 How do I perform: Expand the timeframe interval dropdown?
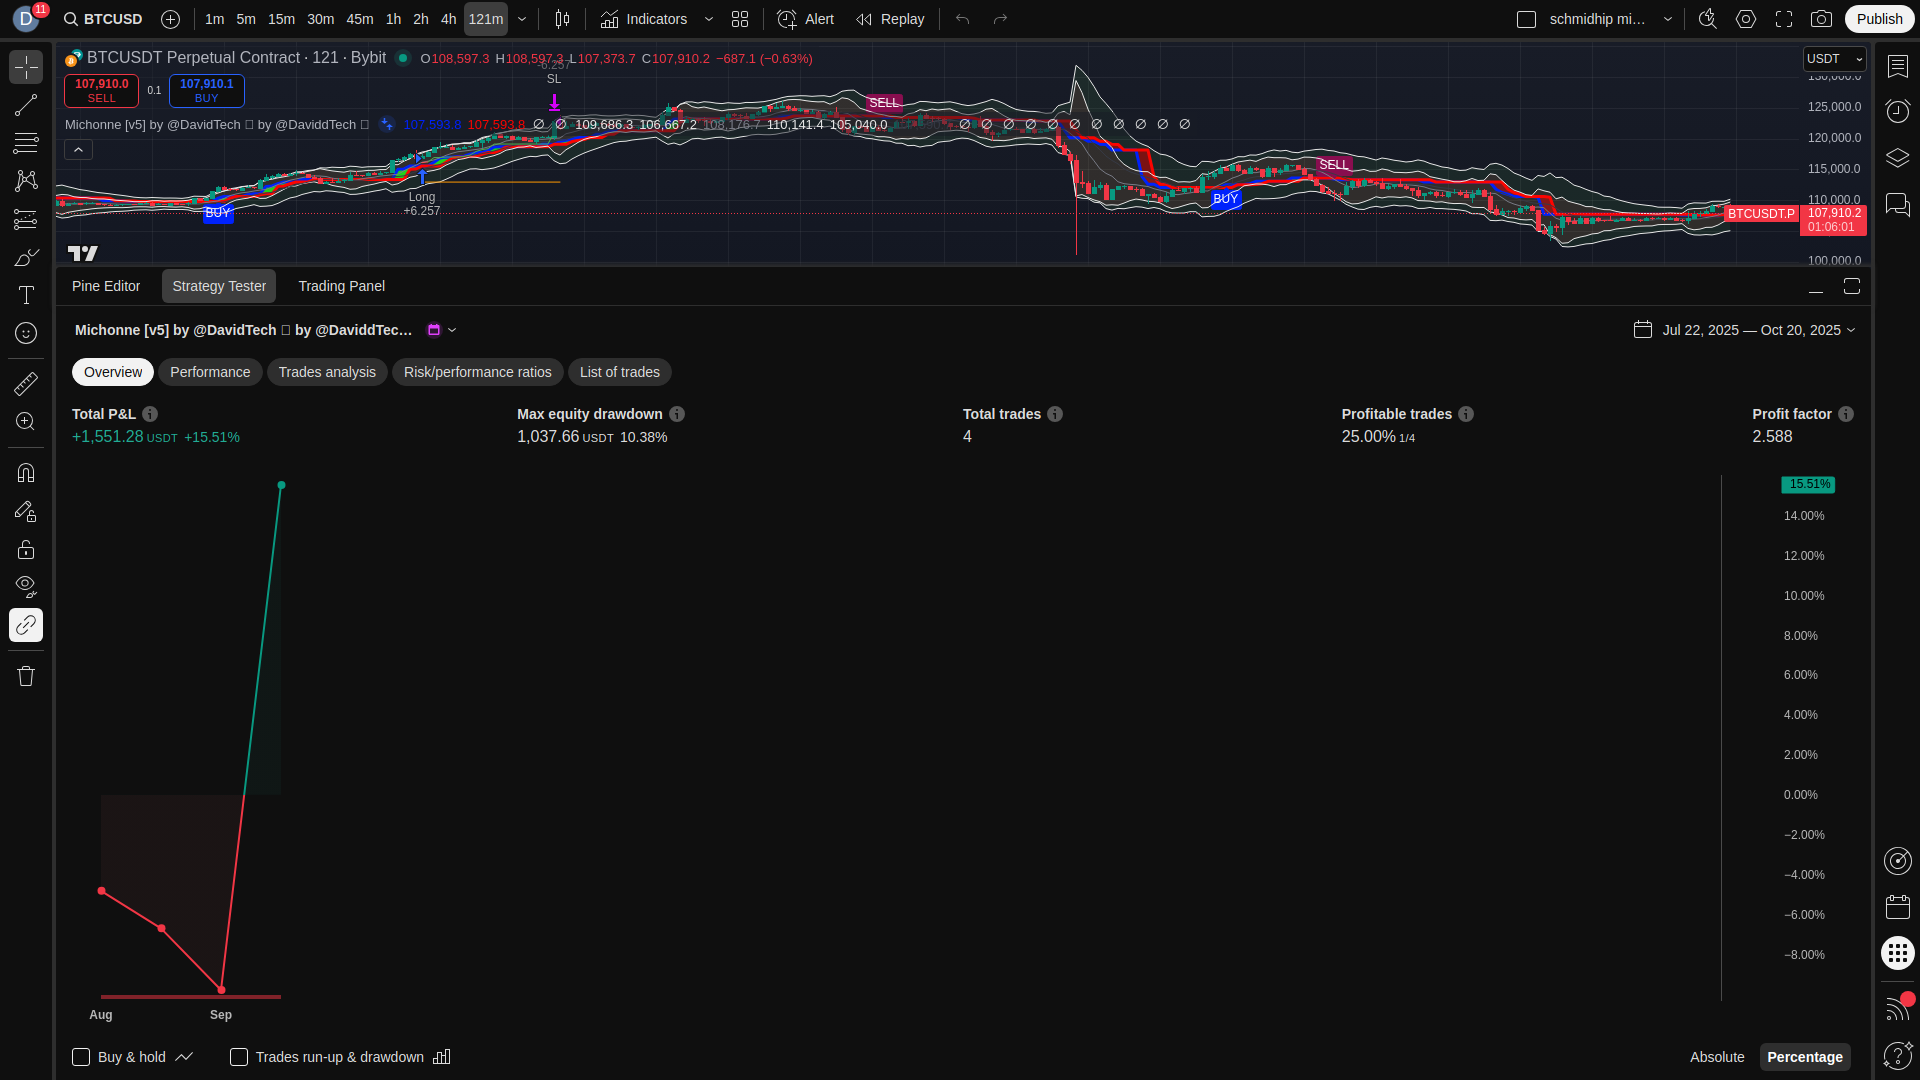522,19
